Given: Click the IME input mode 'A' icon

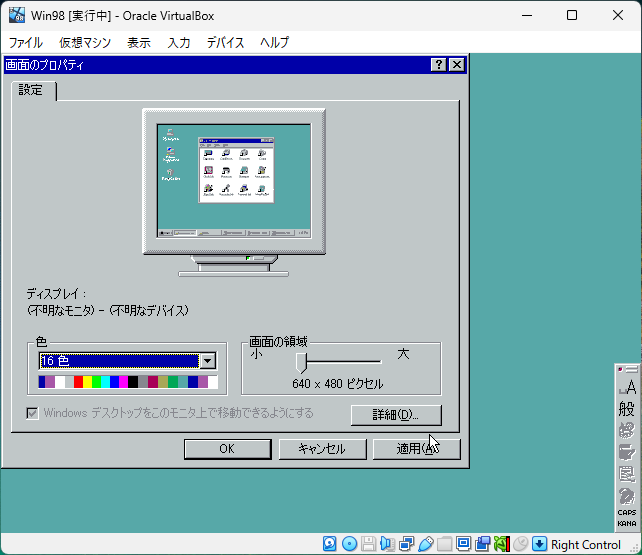Looking at the screenshot, I should point(627,387).
